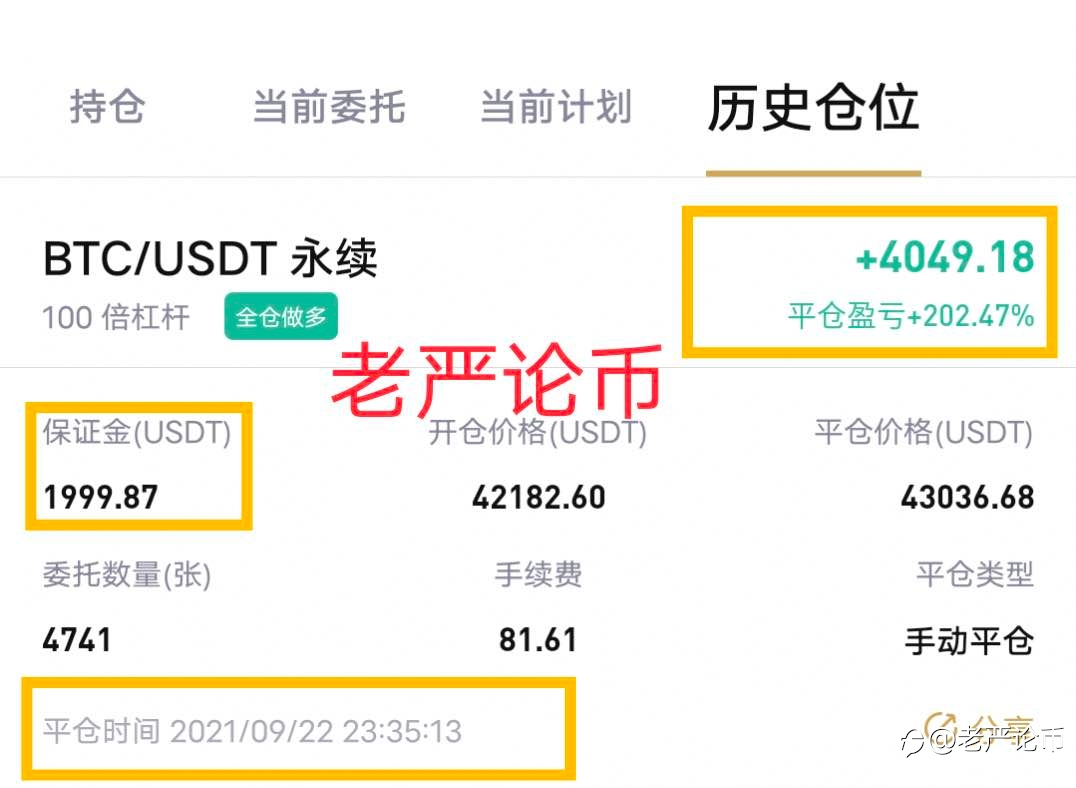1076x788 pixels.
Task: Open the 当前委托 tab
Action: [329, 107]
